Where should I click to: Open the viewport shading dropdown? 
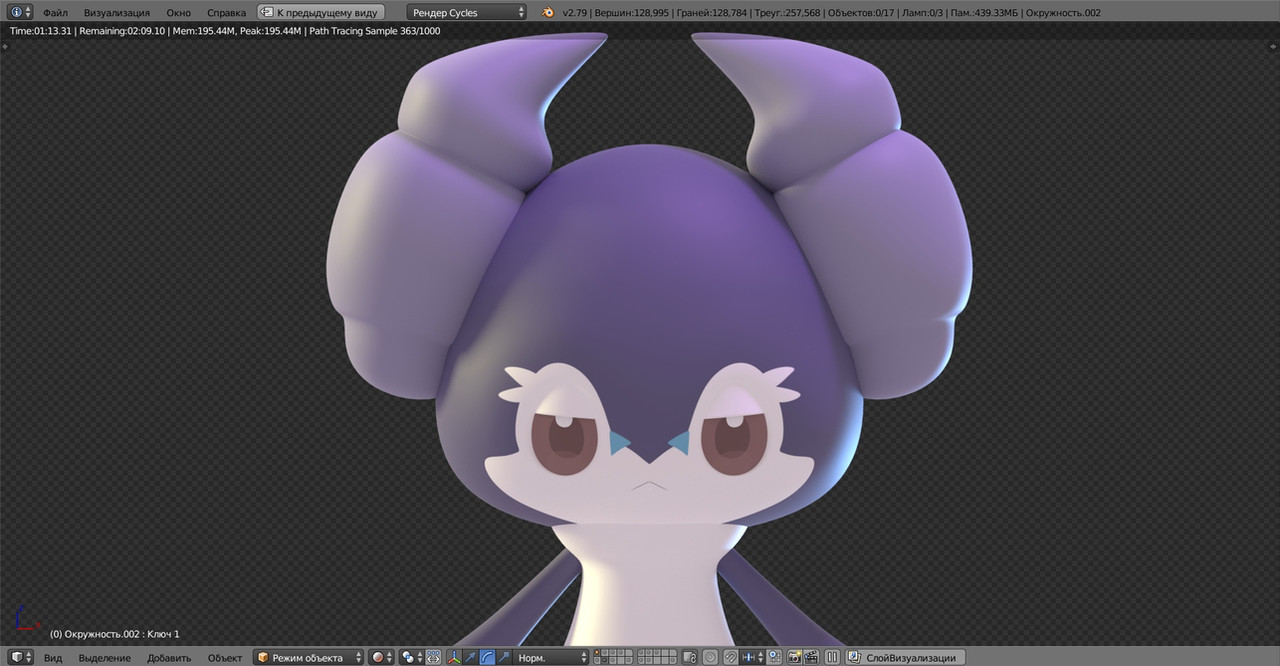382,657
